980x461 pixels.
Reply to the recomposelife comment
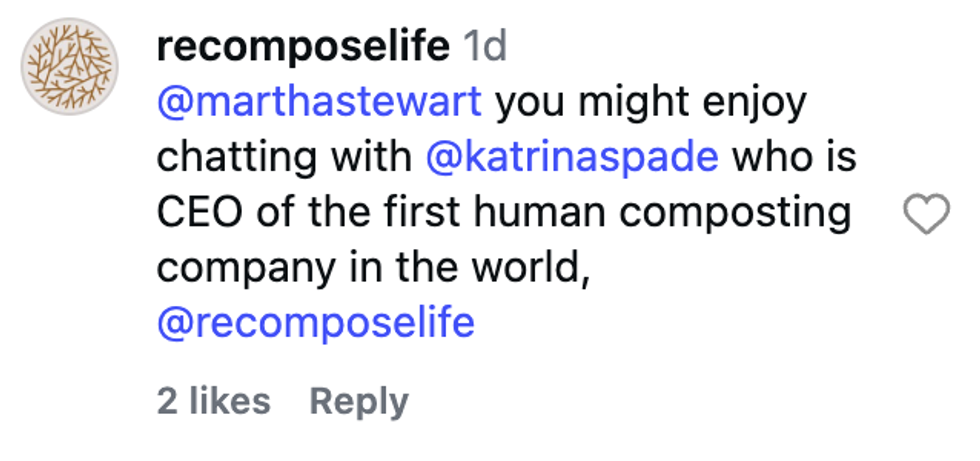pos(359,401)
